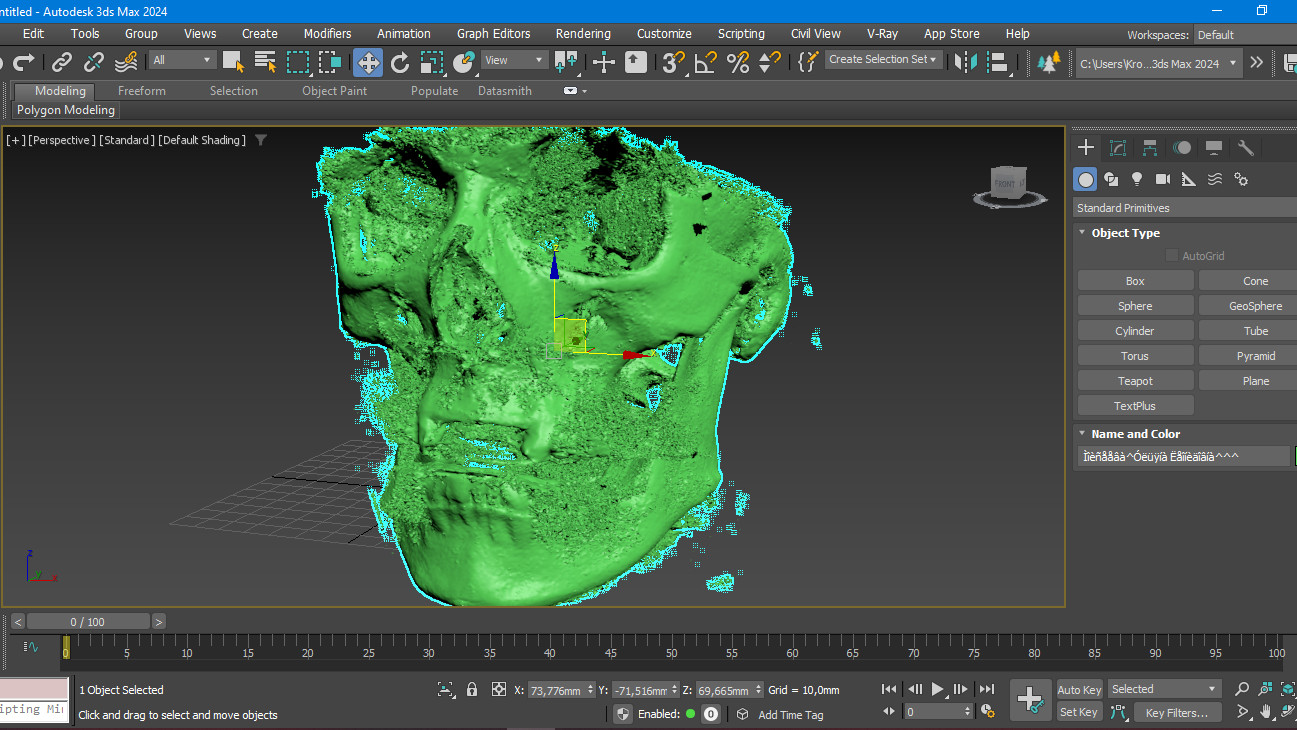Screen dimensions: 1297x730
Task: Click the Select and Link chain icon
Action: point(62,63)
